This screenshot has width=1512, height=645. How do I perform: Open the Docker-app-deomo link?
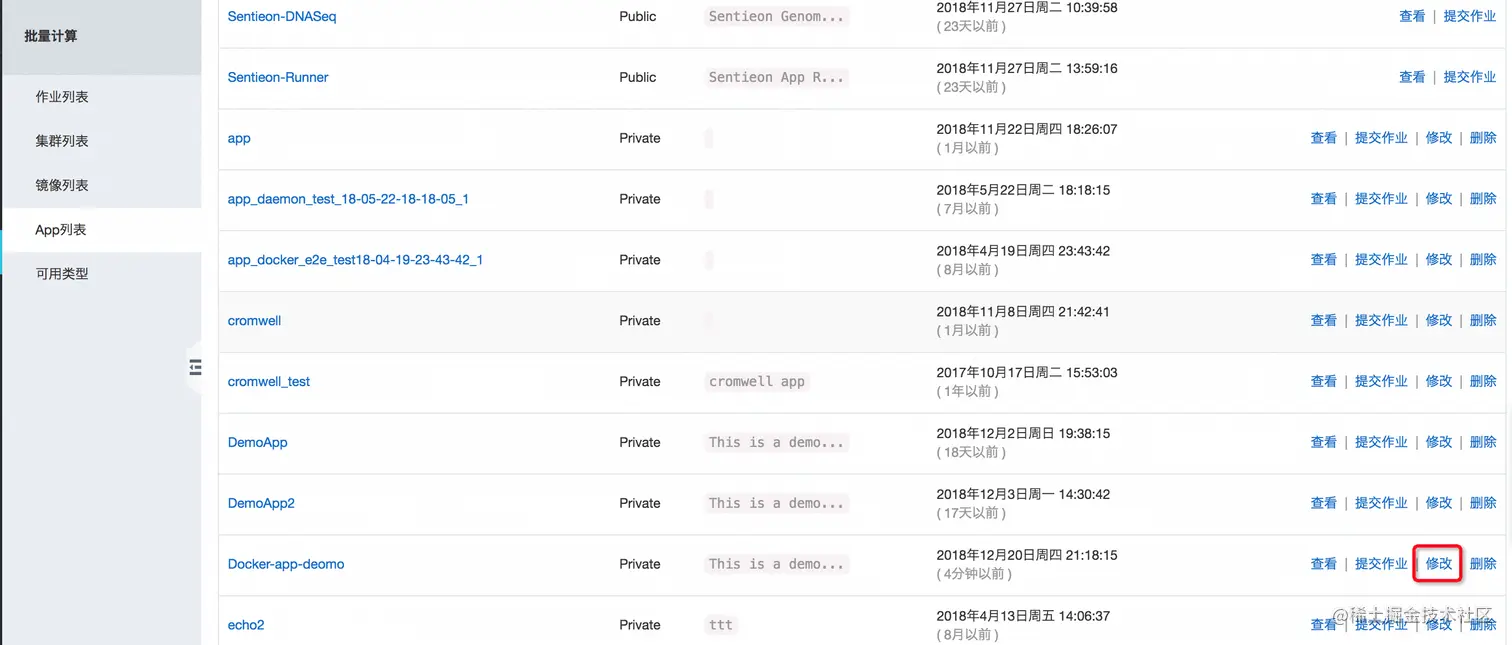coord(286,564)
